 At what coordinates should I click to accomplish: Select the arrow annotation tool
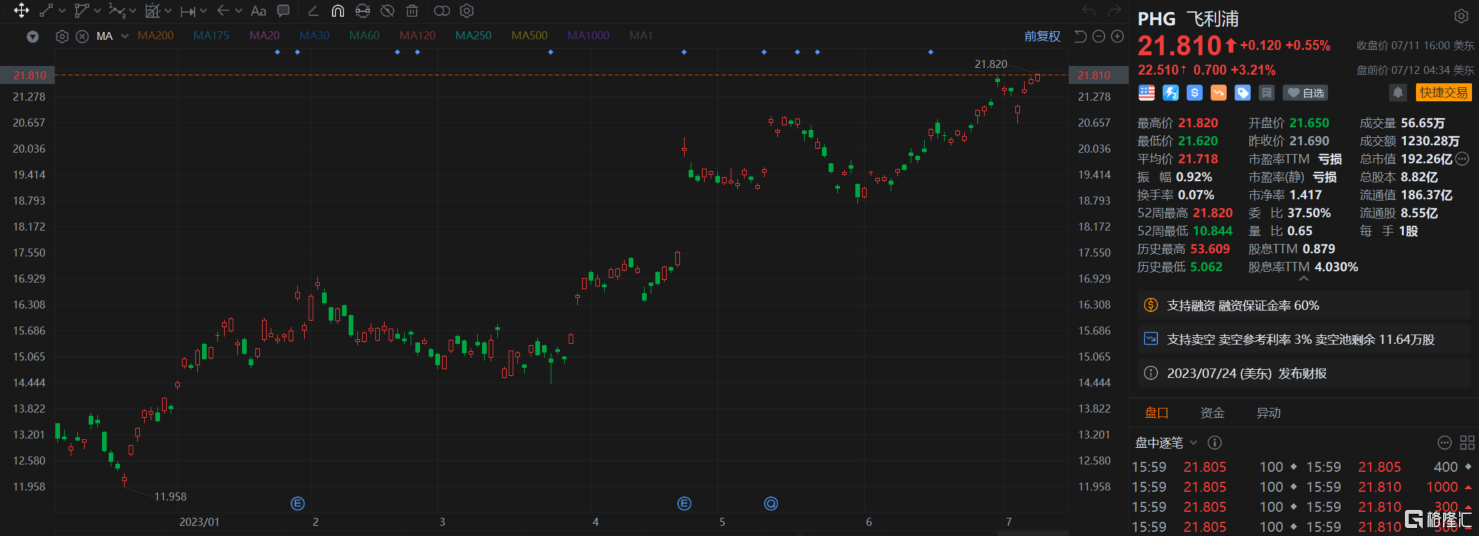[x=223, y=11]
